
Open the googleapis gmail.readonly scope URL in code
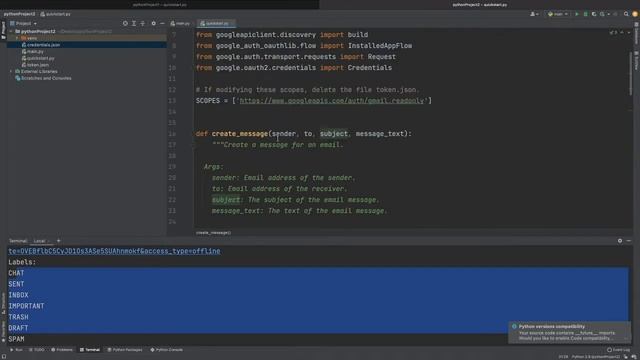point(332,101)
